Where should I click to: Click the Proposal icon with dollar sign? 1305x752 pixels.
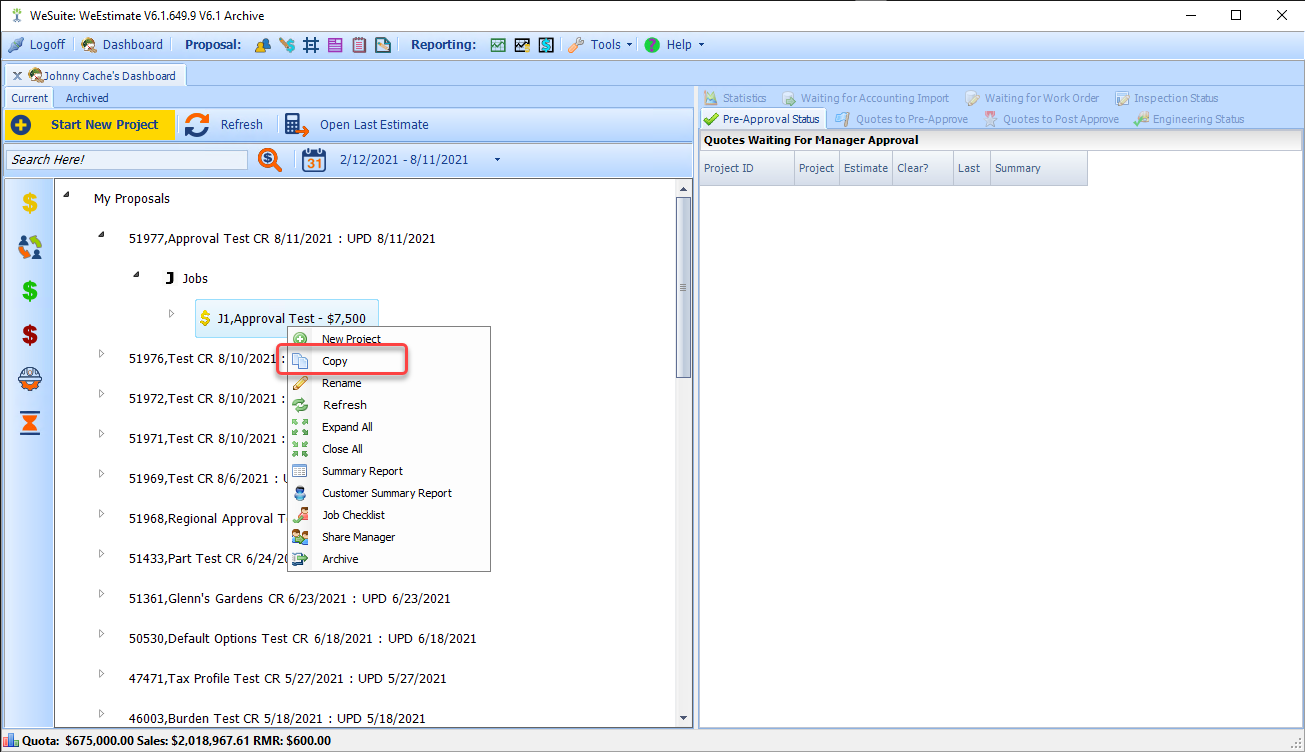tap(287, 45)
